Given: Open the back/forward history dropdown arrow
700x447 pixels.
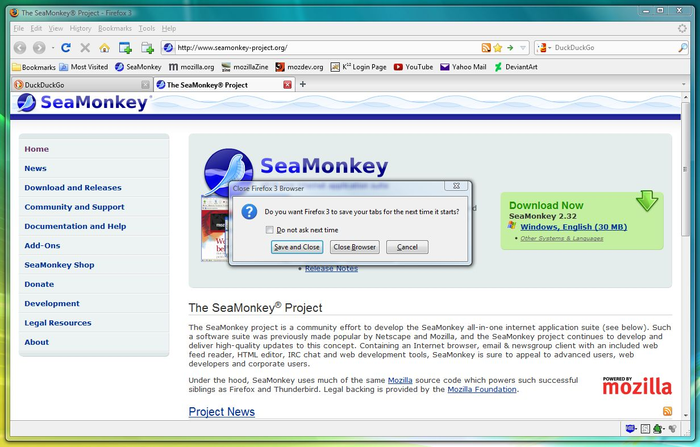Looking at the screenshot, I should tap(53, 47).
